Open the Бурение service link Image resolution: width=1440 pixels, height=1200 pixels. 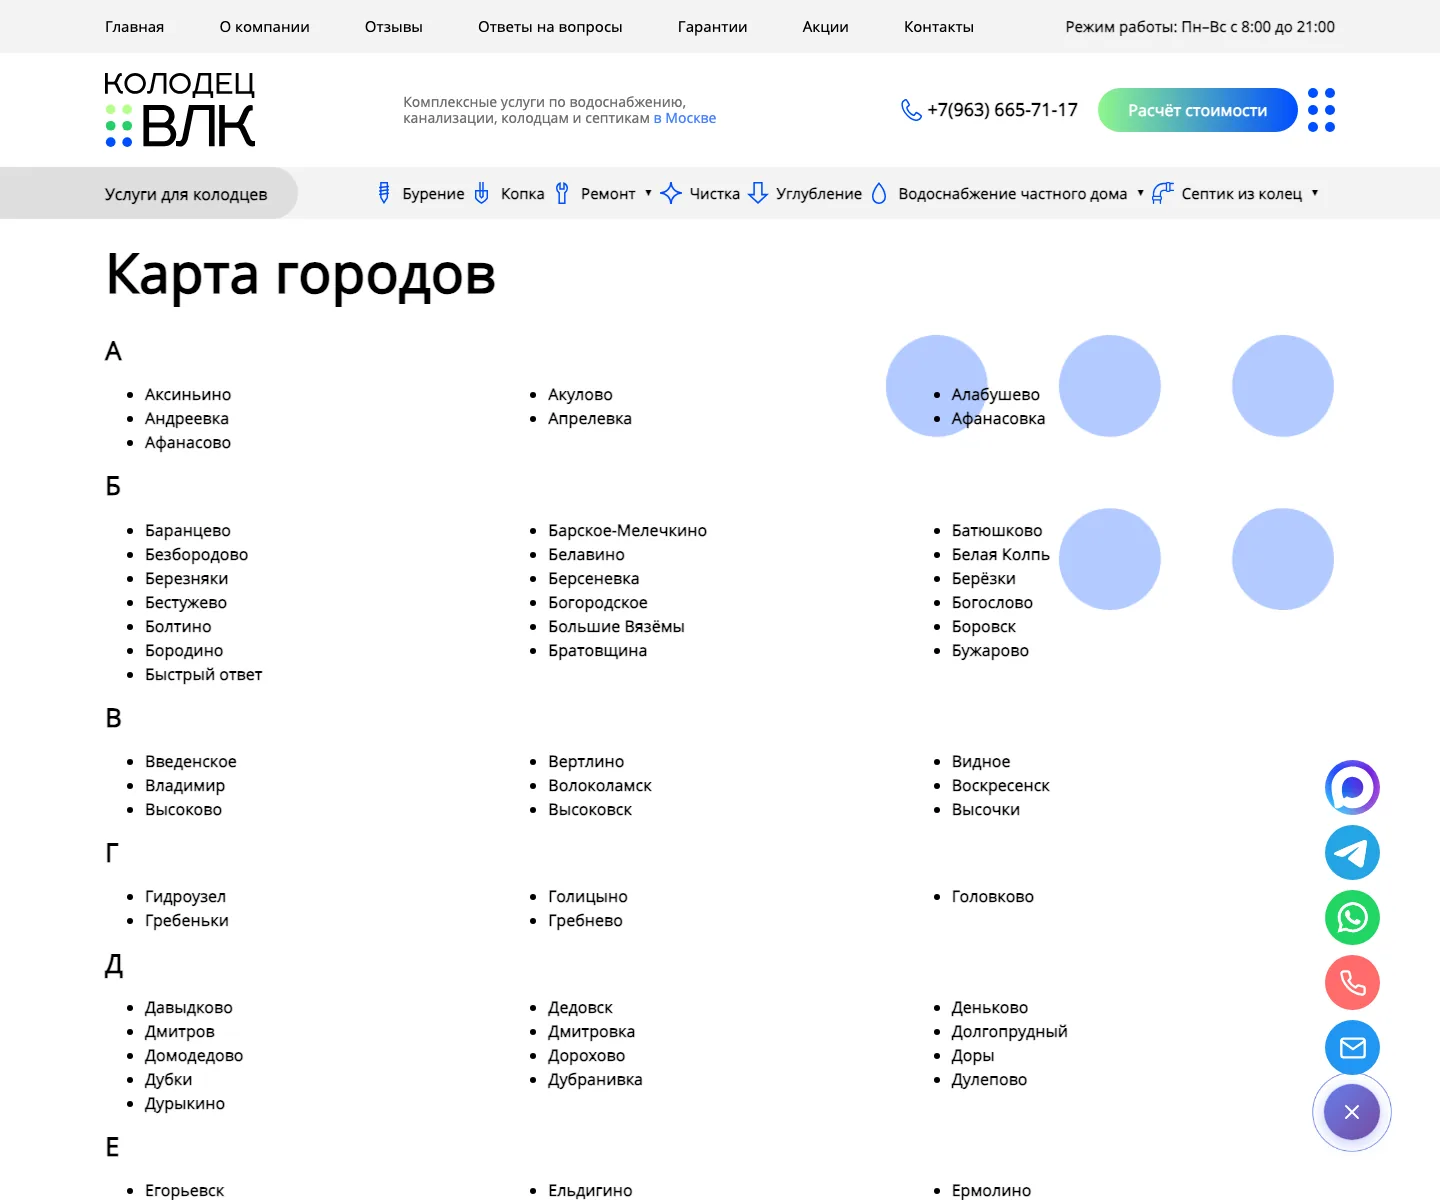coord(433,194)
